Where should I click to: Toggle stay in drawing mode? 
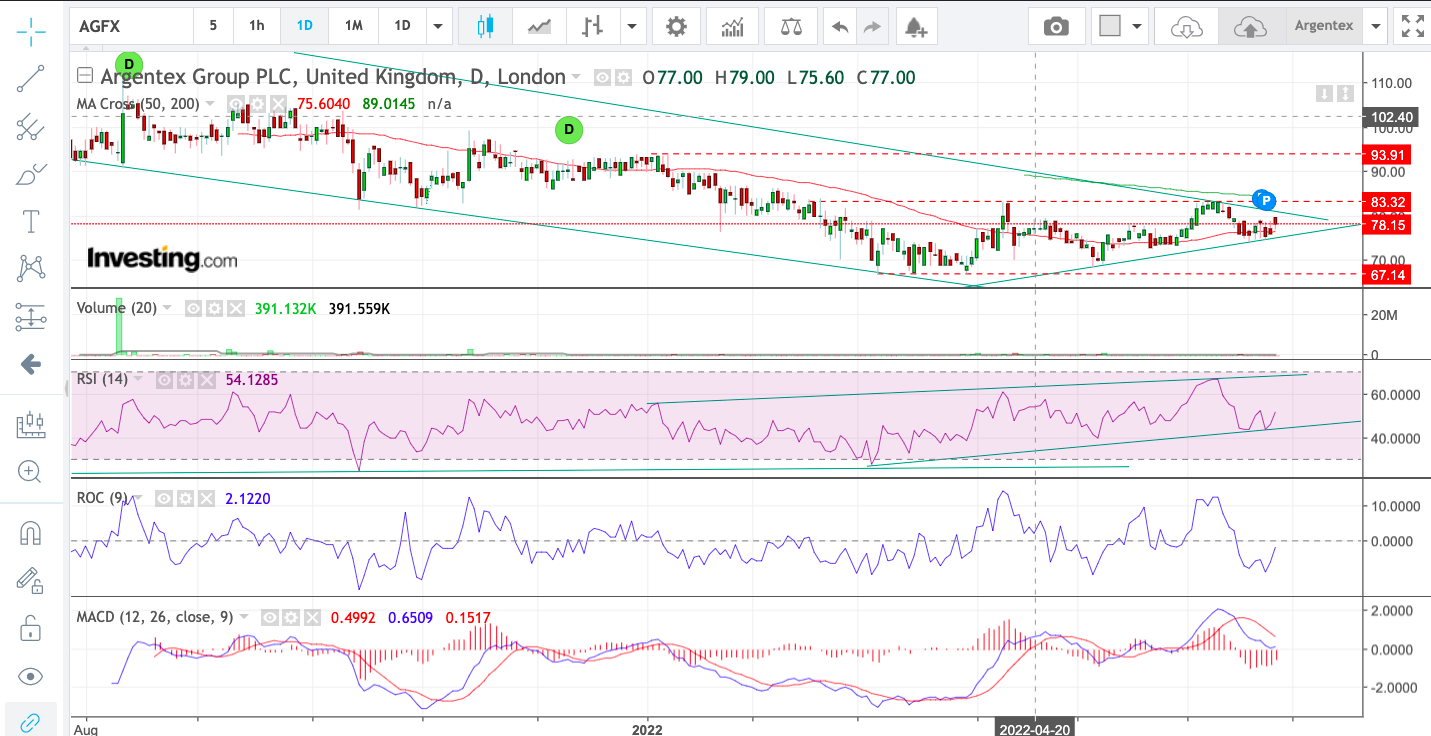tap(31, 581)
